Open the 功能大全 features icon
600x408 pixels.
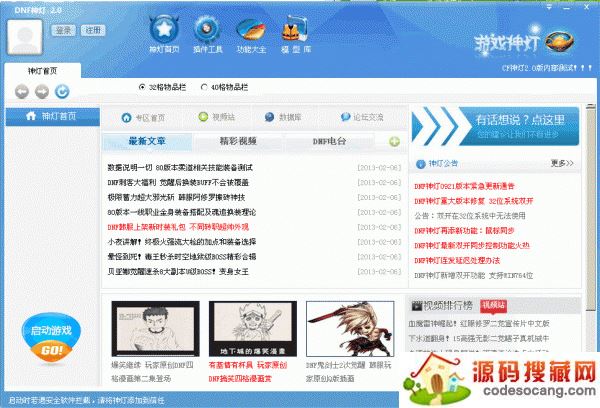click(251, 32)
